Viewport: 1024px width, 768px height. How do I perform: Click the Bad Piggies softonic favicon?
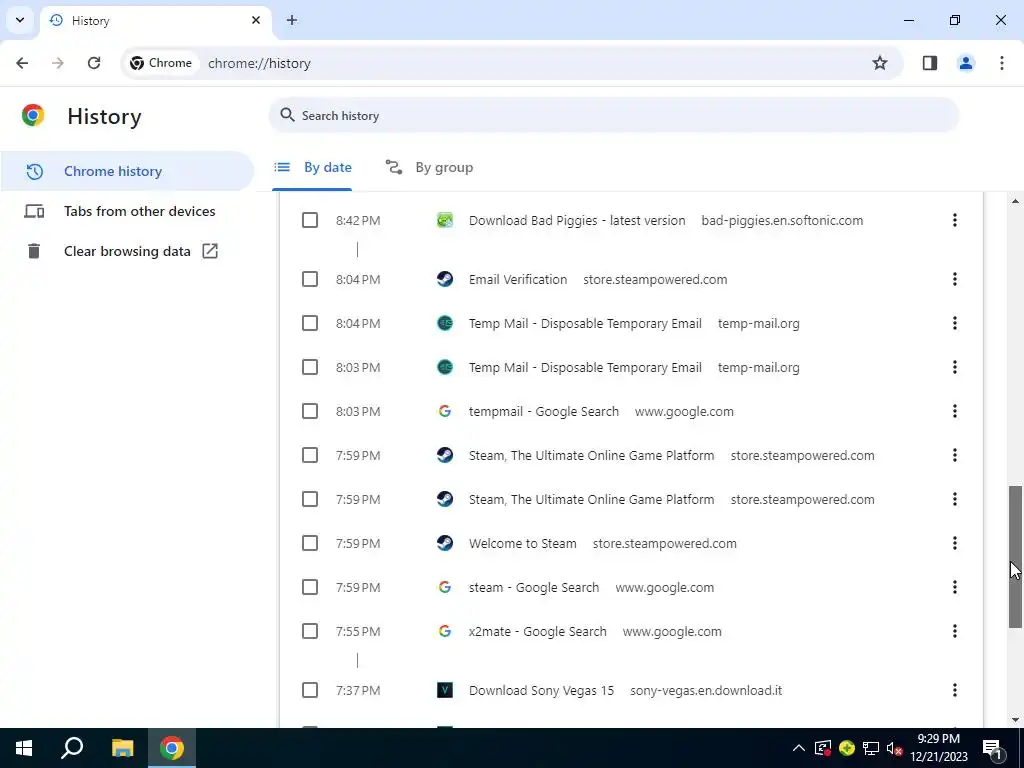tap(445, 220)
